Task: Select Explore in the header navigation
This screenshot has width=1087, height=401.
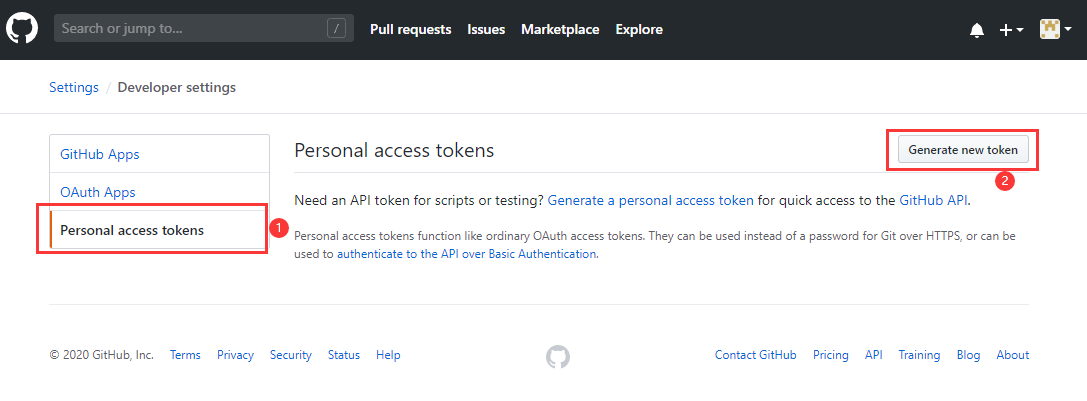Action: click(639, 30)
